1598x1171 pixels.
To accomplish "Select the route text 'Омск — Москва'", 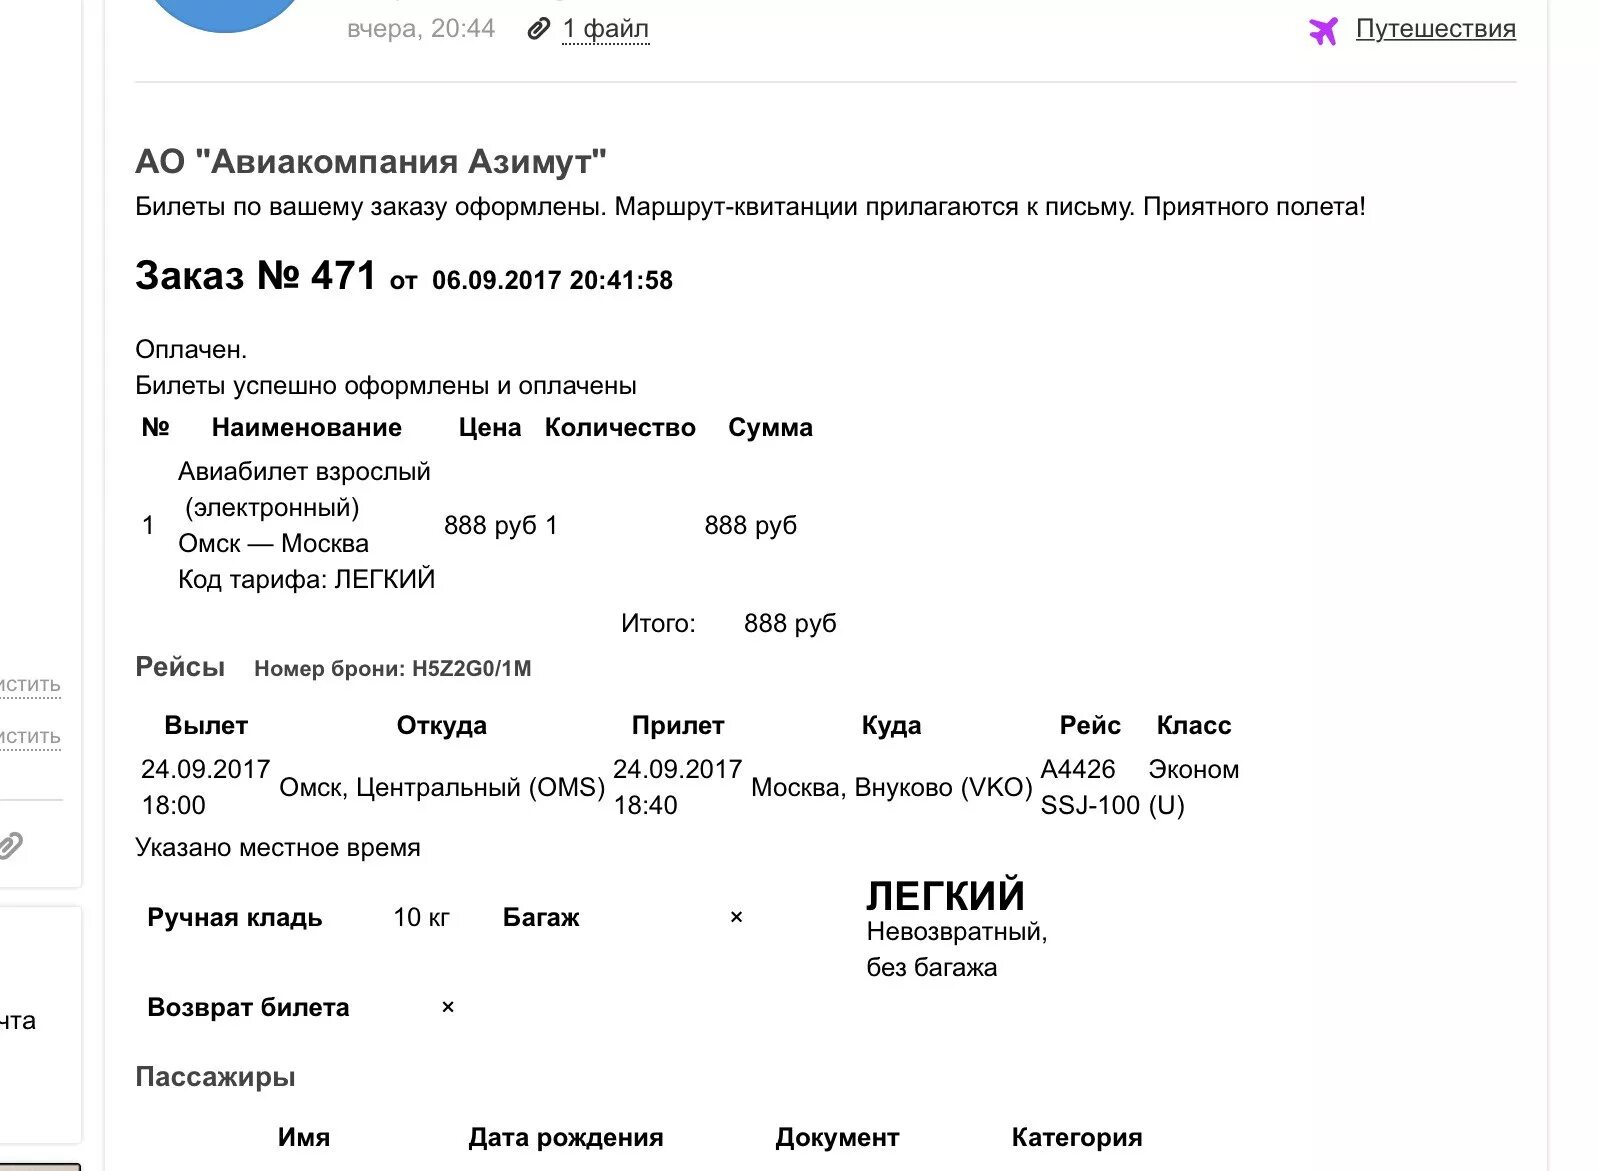I will point(273,543).
